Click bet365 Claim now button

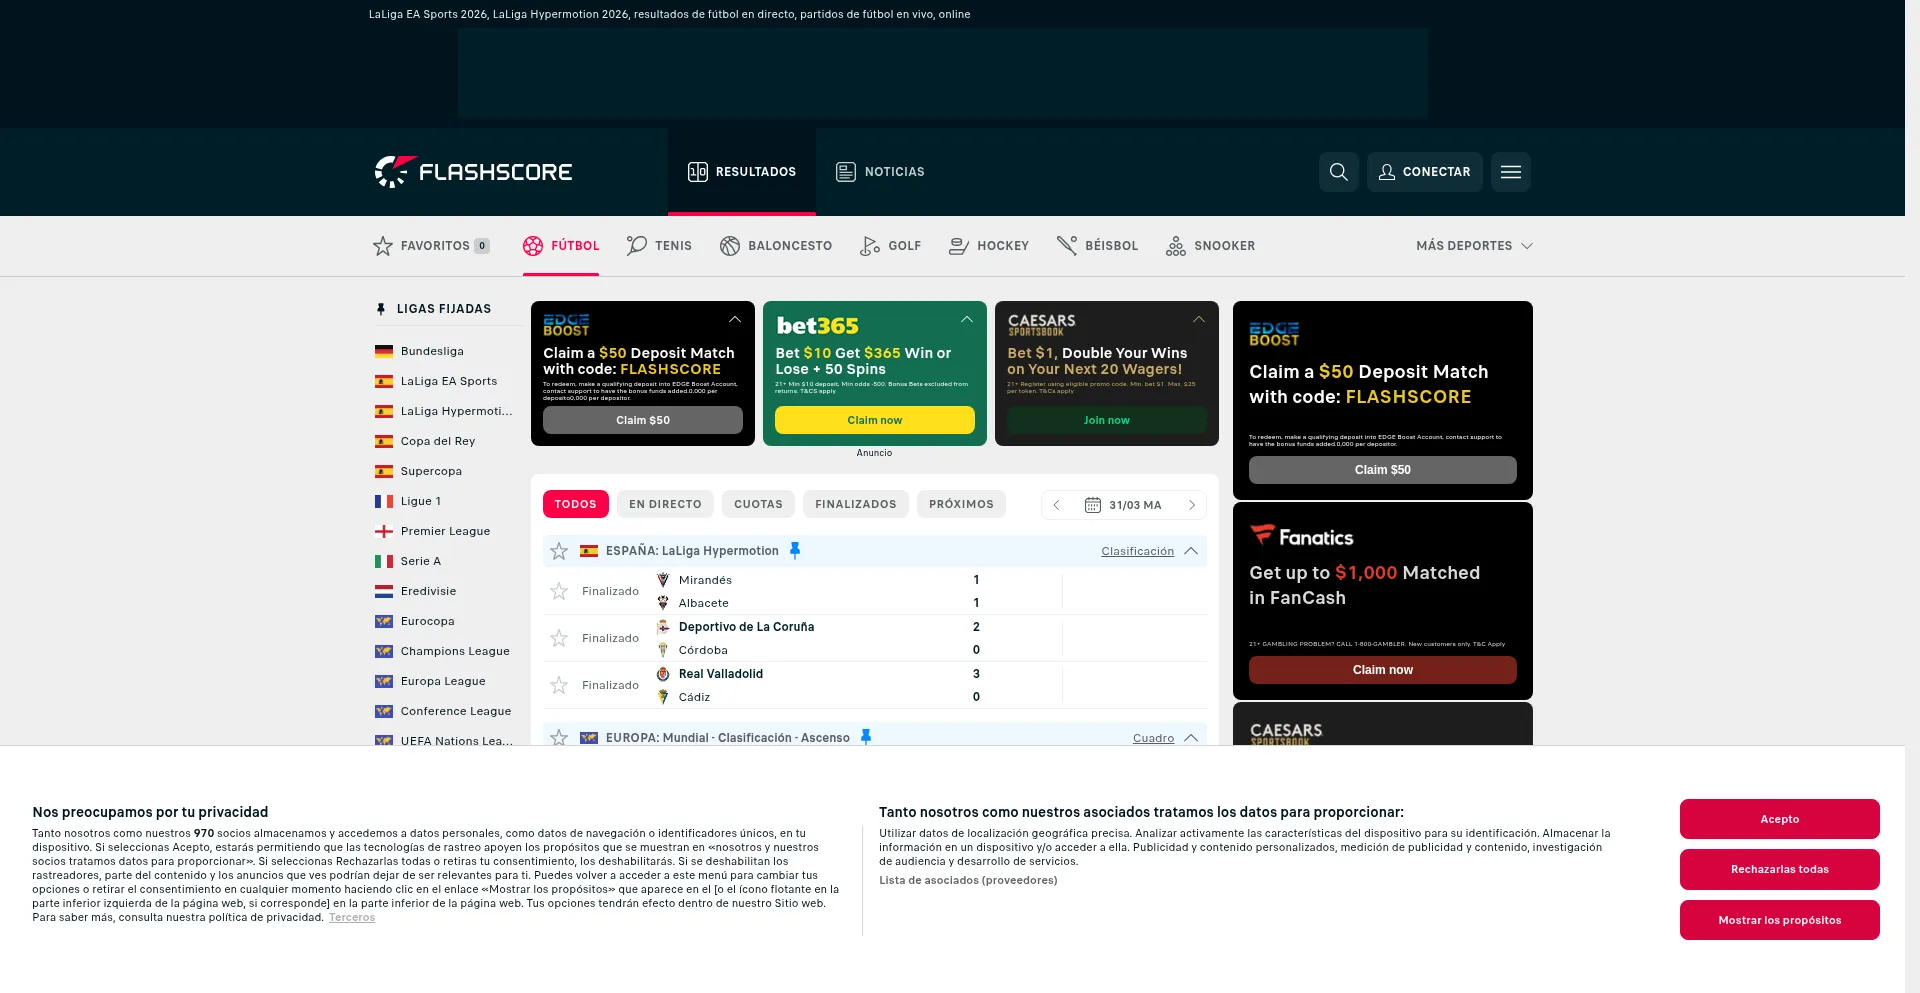pos(874,420)
